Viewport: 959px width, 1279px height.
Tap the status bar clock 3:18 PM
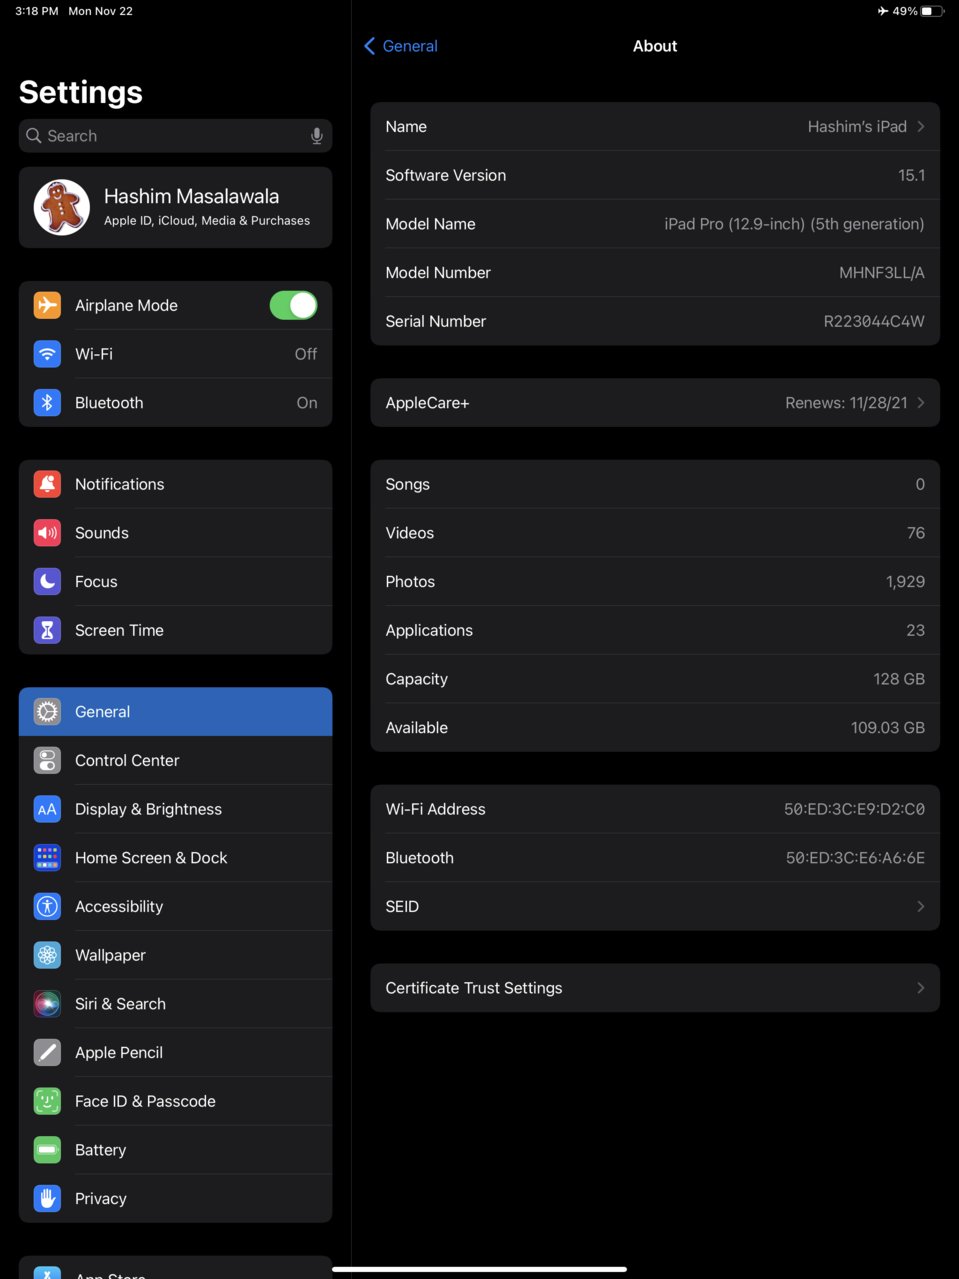37,11
